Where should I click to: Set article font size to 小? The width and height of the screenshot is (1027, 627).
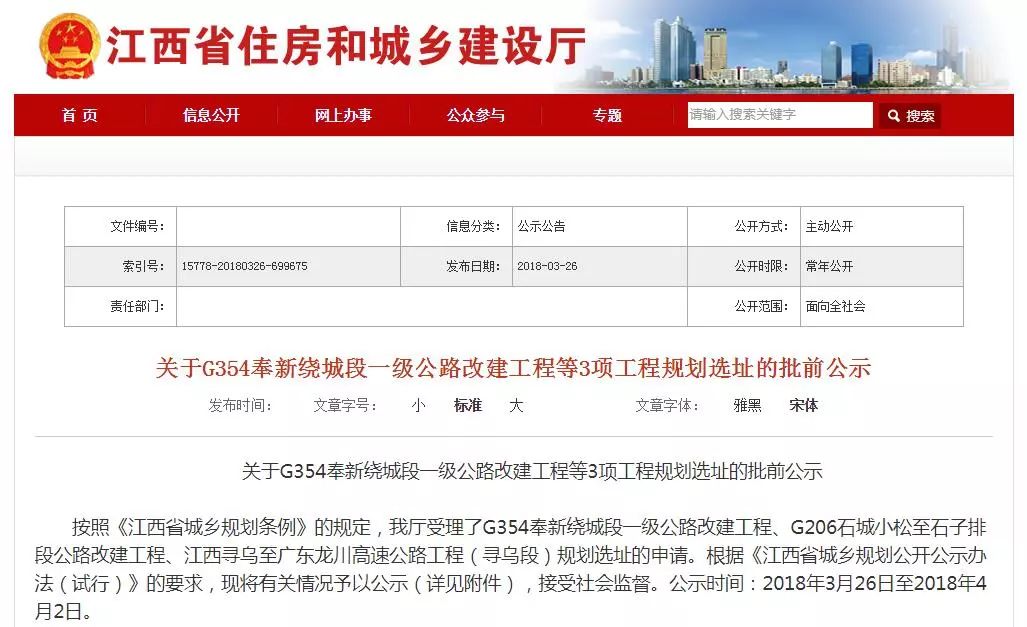[x=417, y=406]
